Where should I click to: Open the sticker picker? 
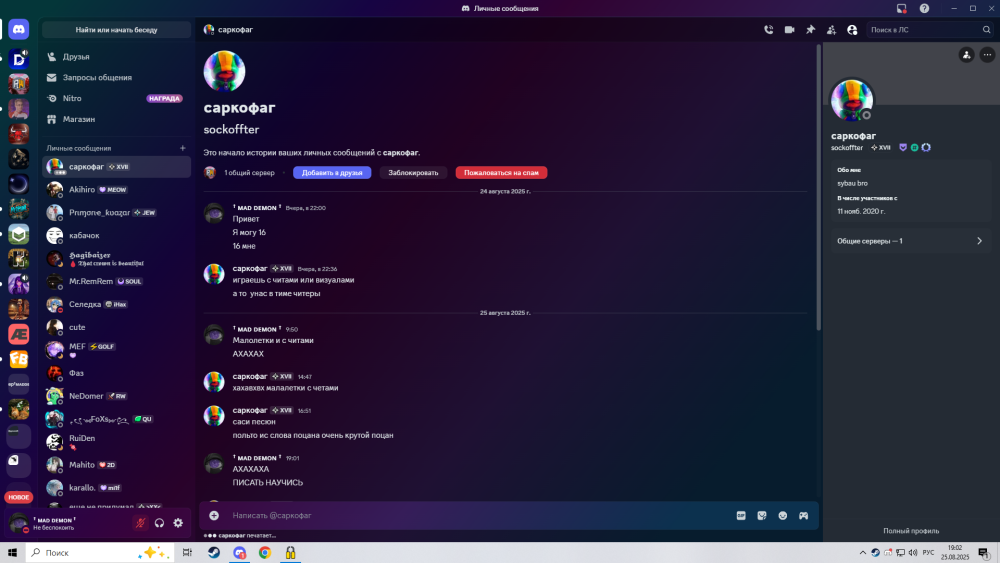762,515
